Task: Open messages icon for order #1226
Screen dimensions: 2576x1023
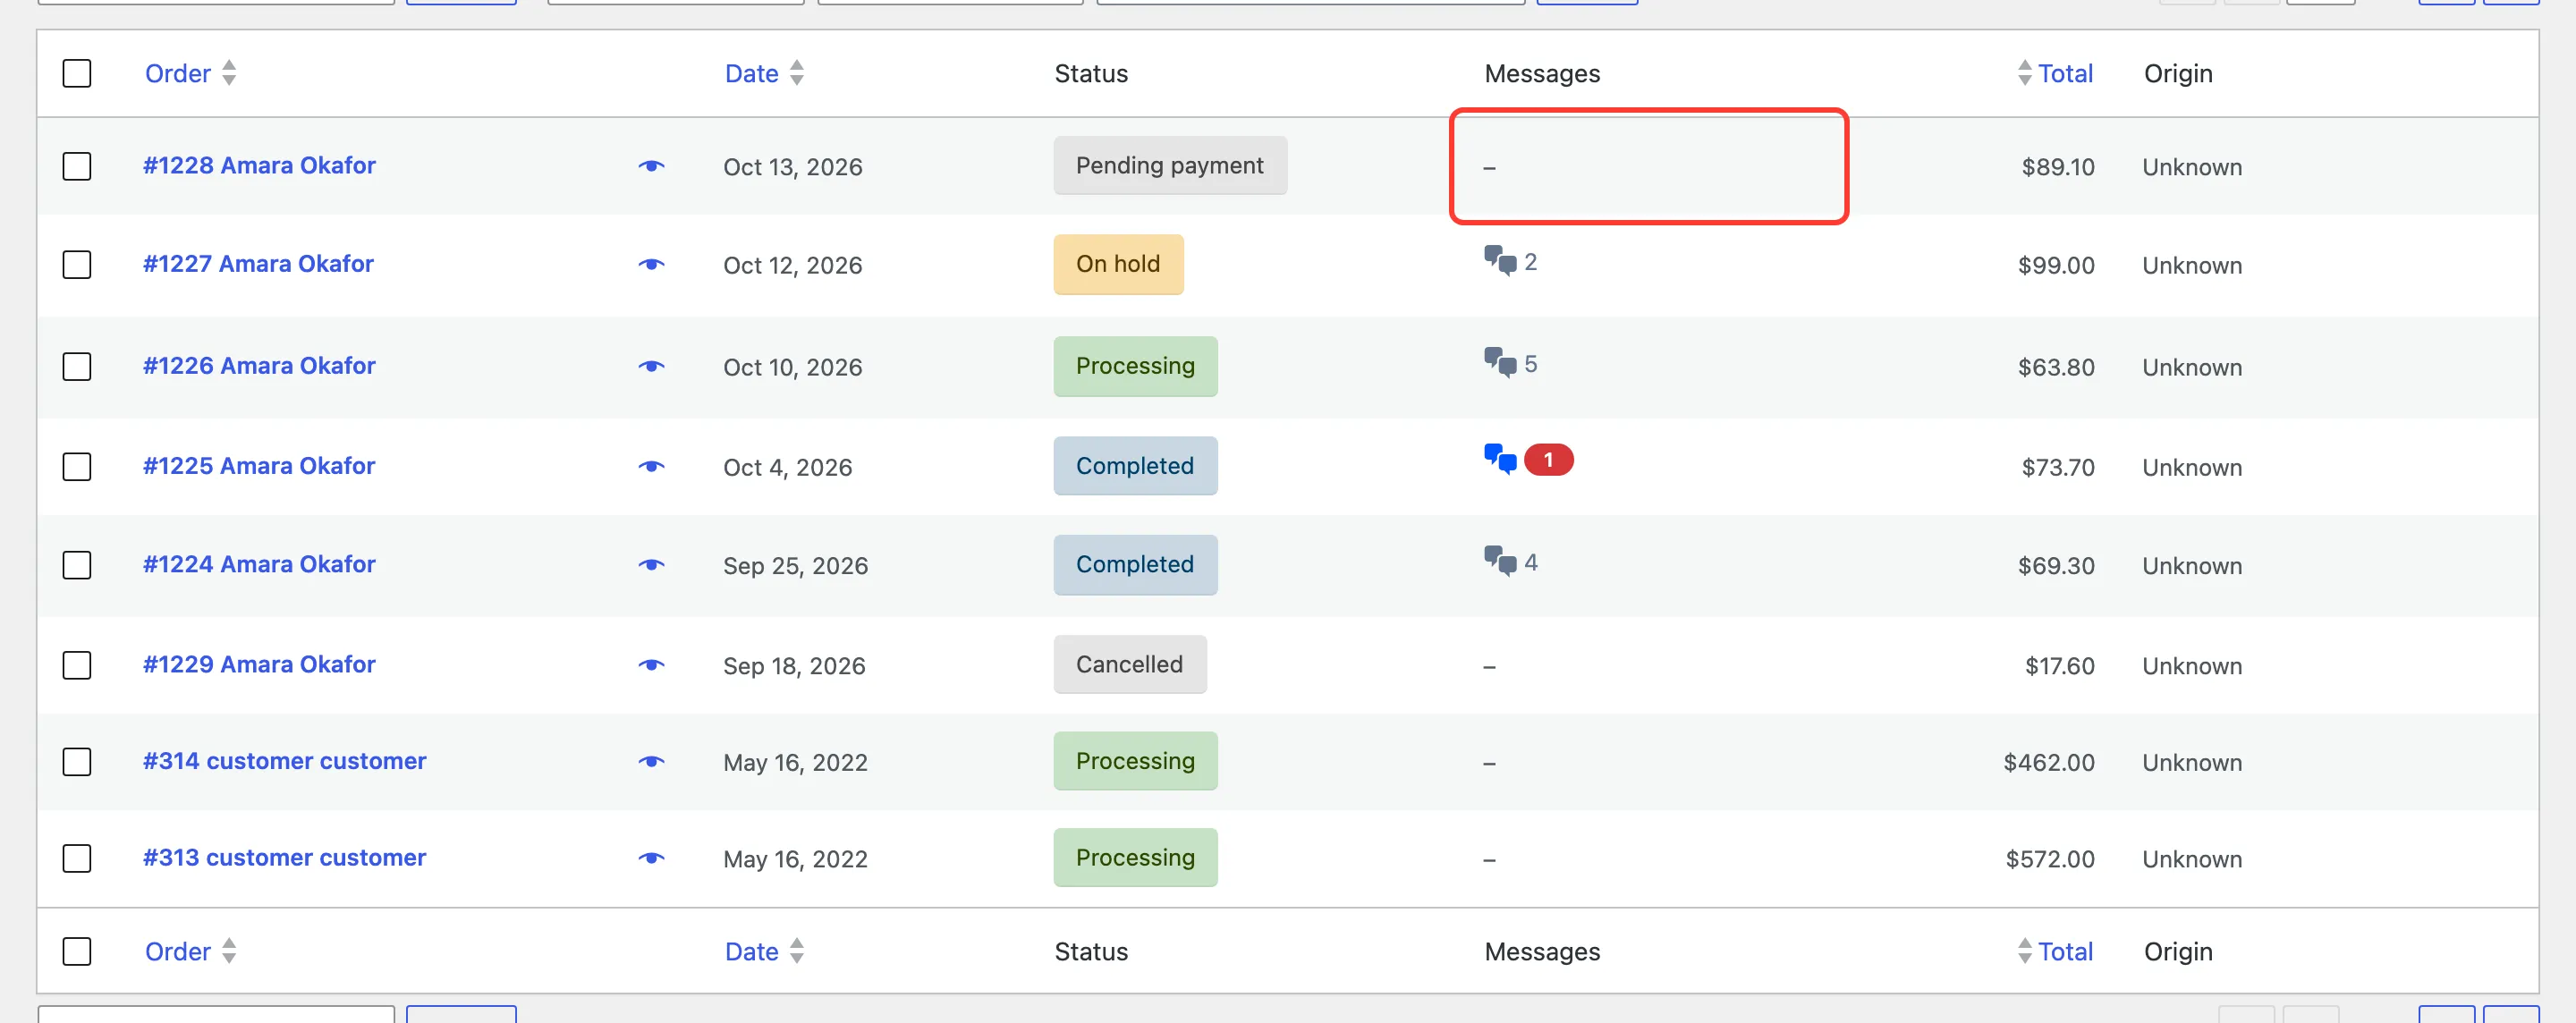Action: (1500, 363)
